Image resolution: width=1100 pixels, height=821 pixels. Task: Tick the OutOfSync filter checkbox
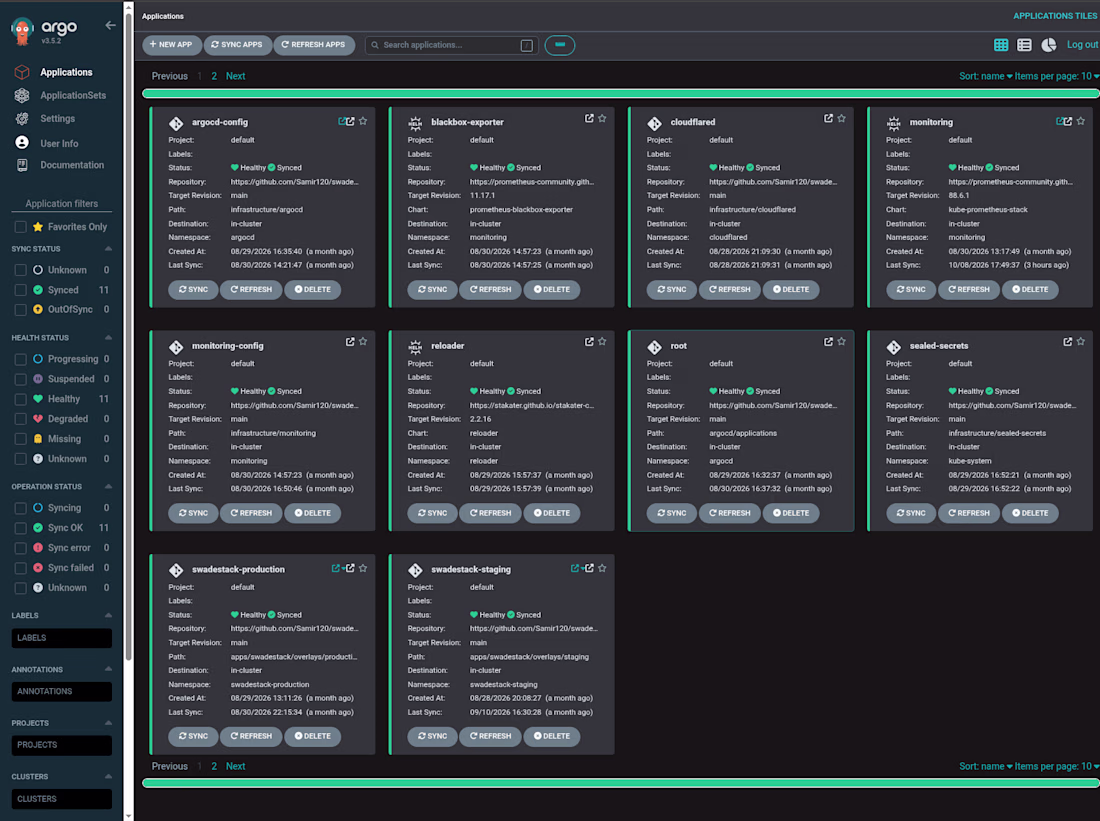[20, 309]
